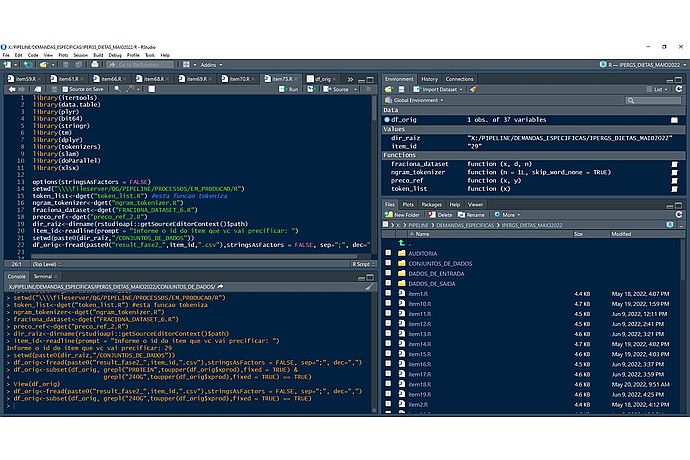
Task: Close the item75.R tab
Action: 295,79
